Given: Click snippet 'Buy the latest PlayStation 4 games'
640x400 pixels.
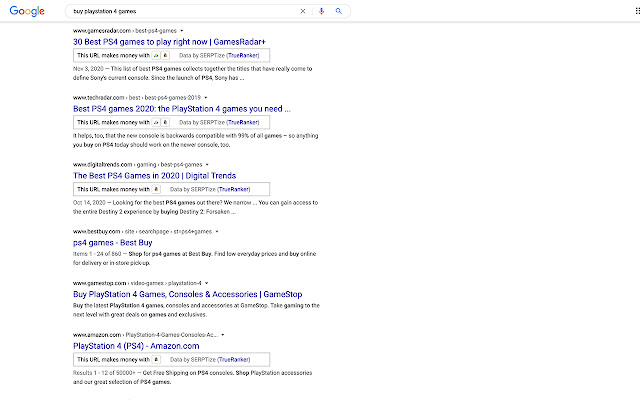Looking at the screenshot, I should point(196,310).
